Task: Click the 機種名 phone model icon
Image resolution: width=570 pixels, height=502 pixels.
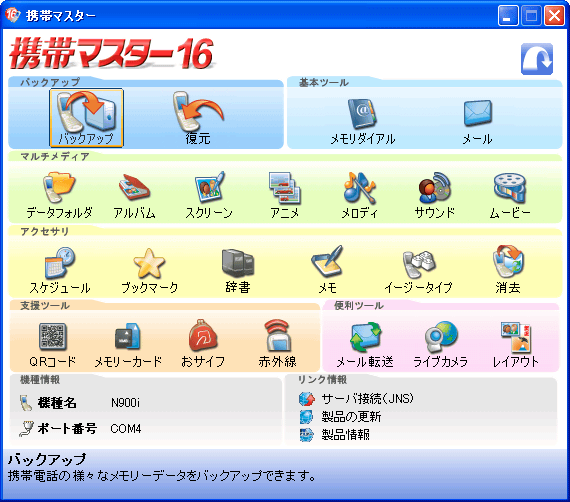Action: click(x=25, y=403)
